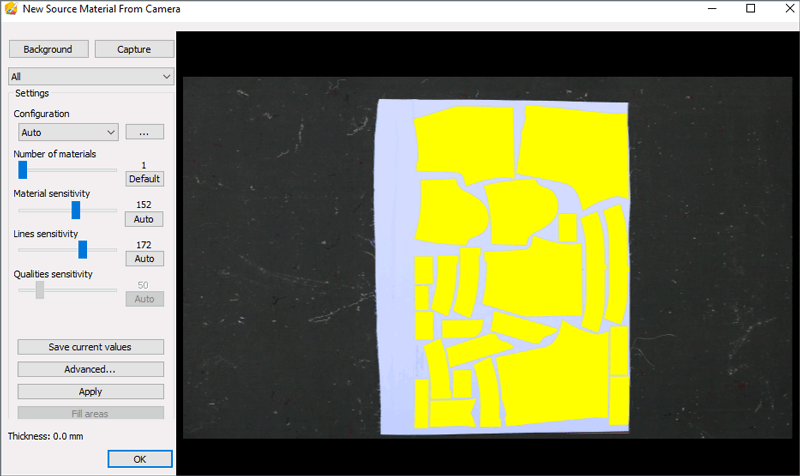
Task: Confirm with the OK button
Action: click(140, 459)
